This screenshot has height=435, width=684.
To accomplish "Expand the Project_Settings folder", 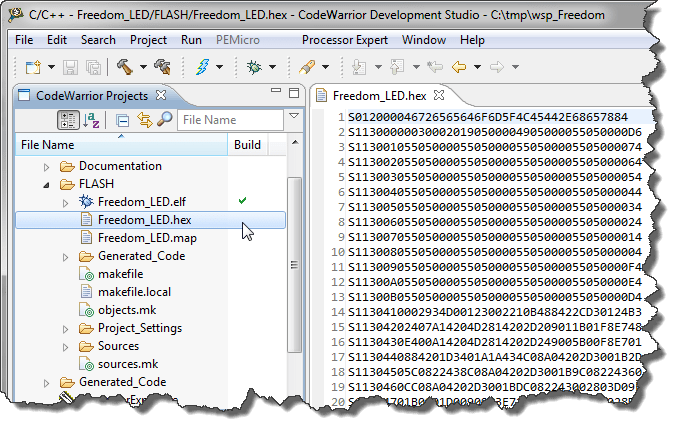I will click(x=65, y=329).
